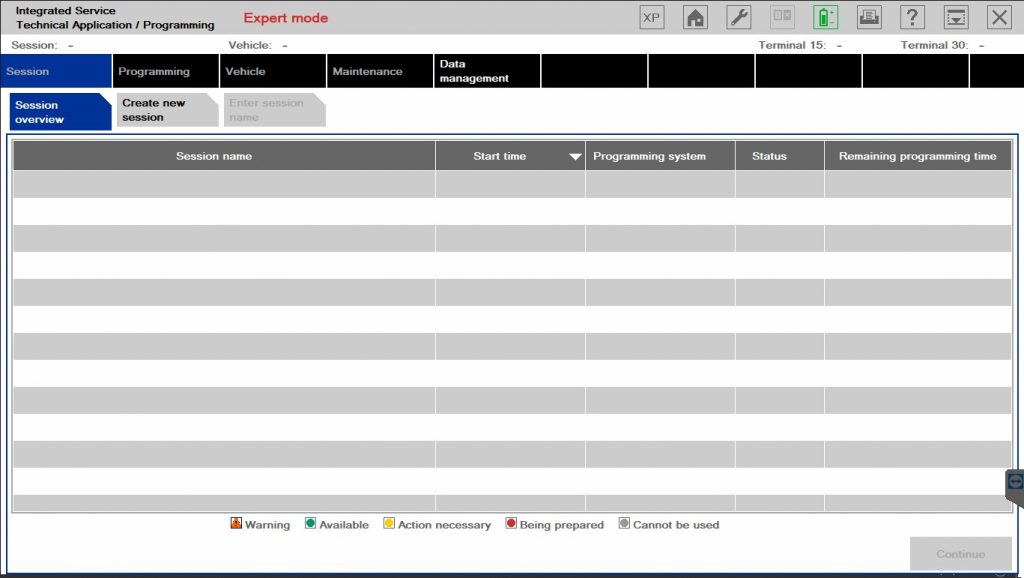
Task: Open the Vehicle menu tab
Action: [x=246, y=72]
